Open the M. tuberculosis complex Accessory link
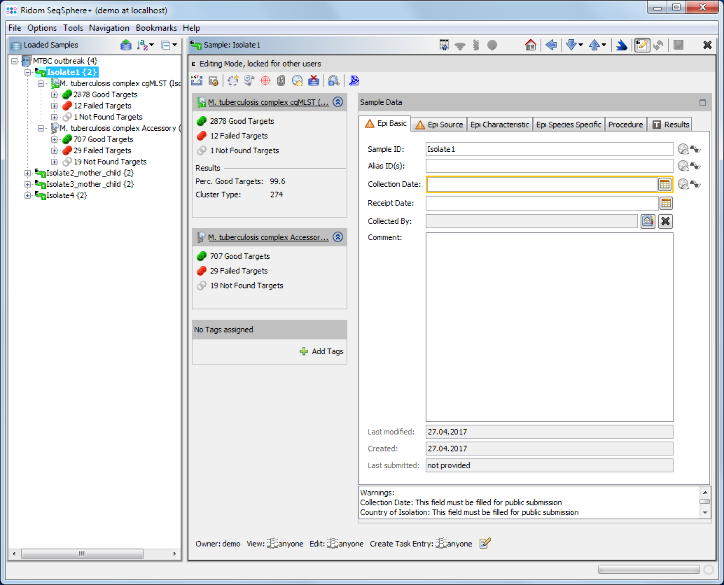Image resolution: width=724 pixels, height=585 pixels. tap(268, 237)
